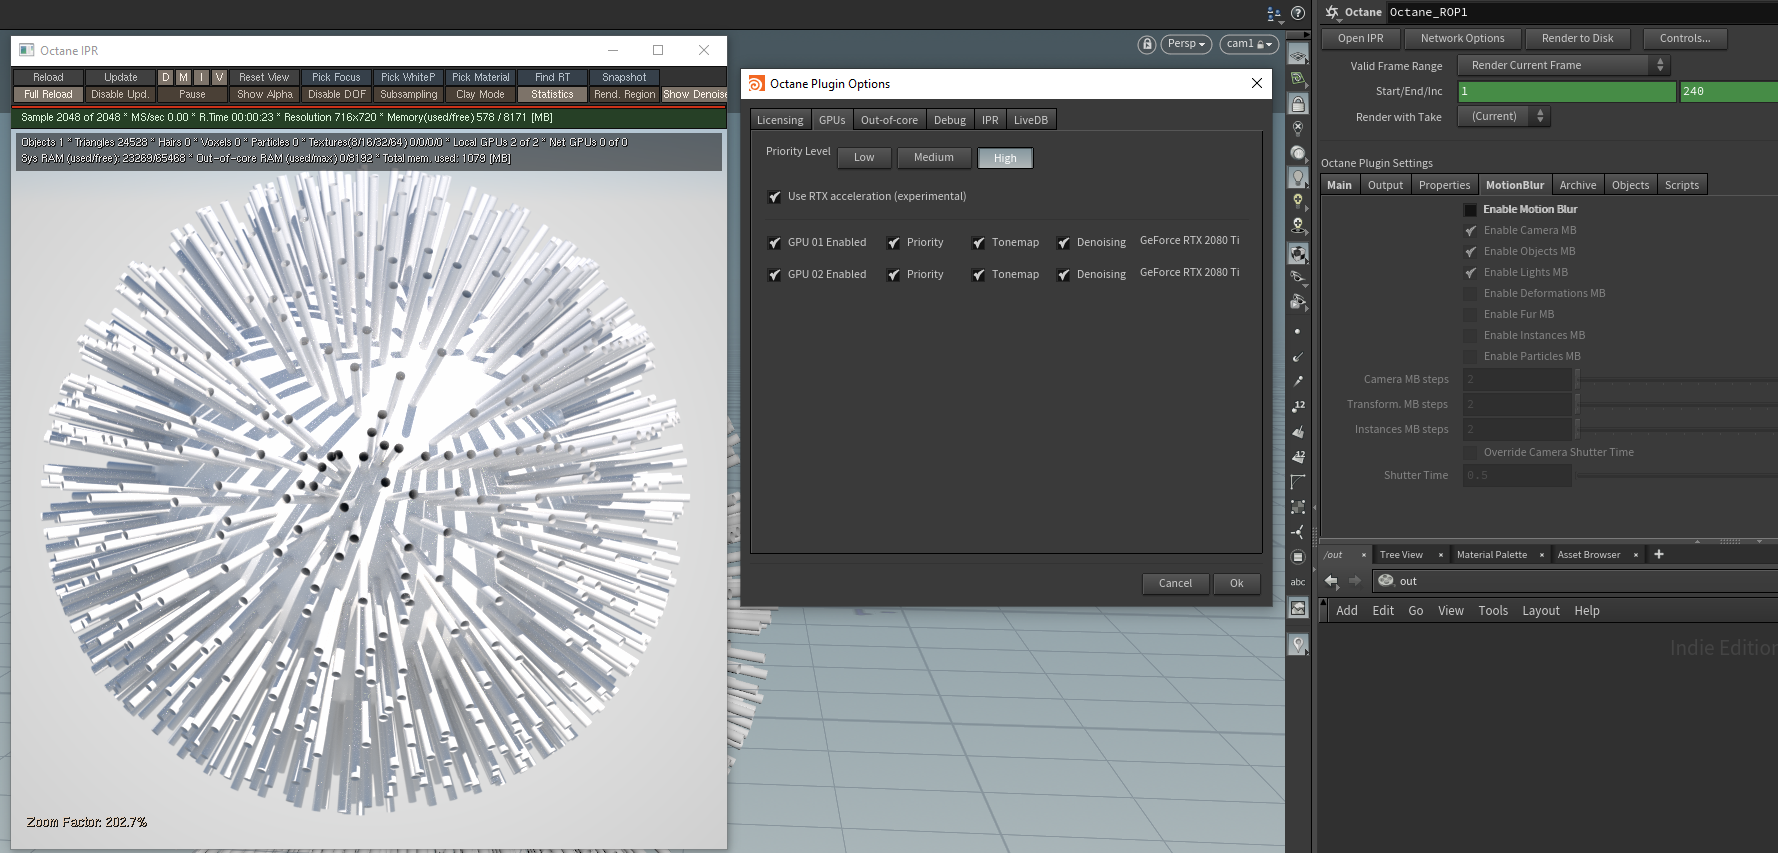Click the viewport lock icon beside Persp
The width and height of the screenshot is (1778, 853).
1147,44
